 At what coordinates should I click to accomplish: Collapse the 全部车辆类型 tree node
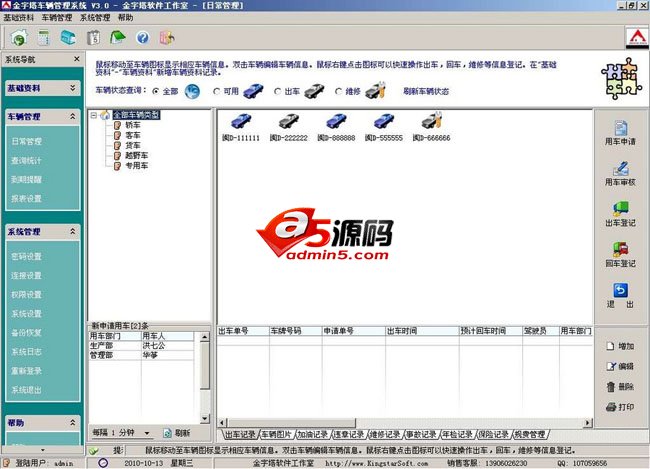(x=94, y=115)
